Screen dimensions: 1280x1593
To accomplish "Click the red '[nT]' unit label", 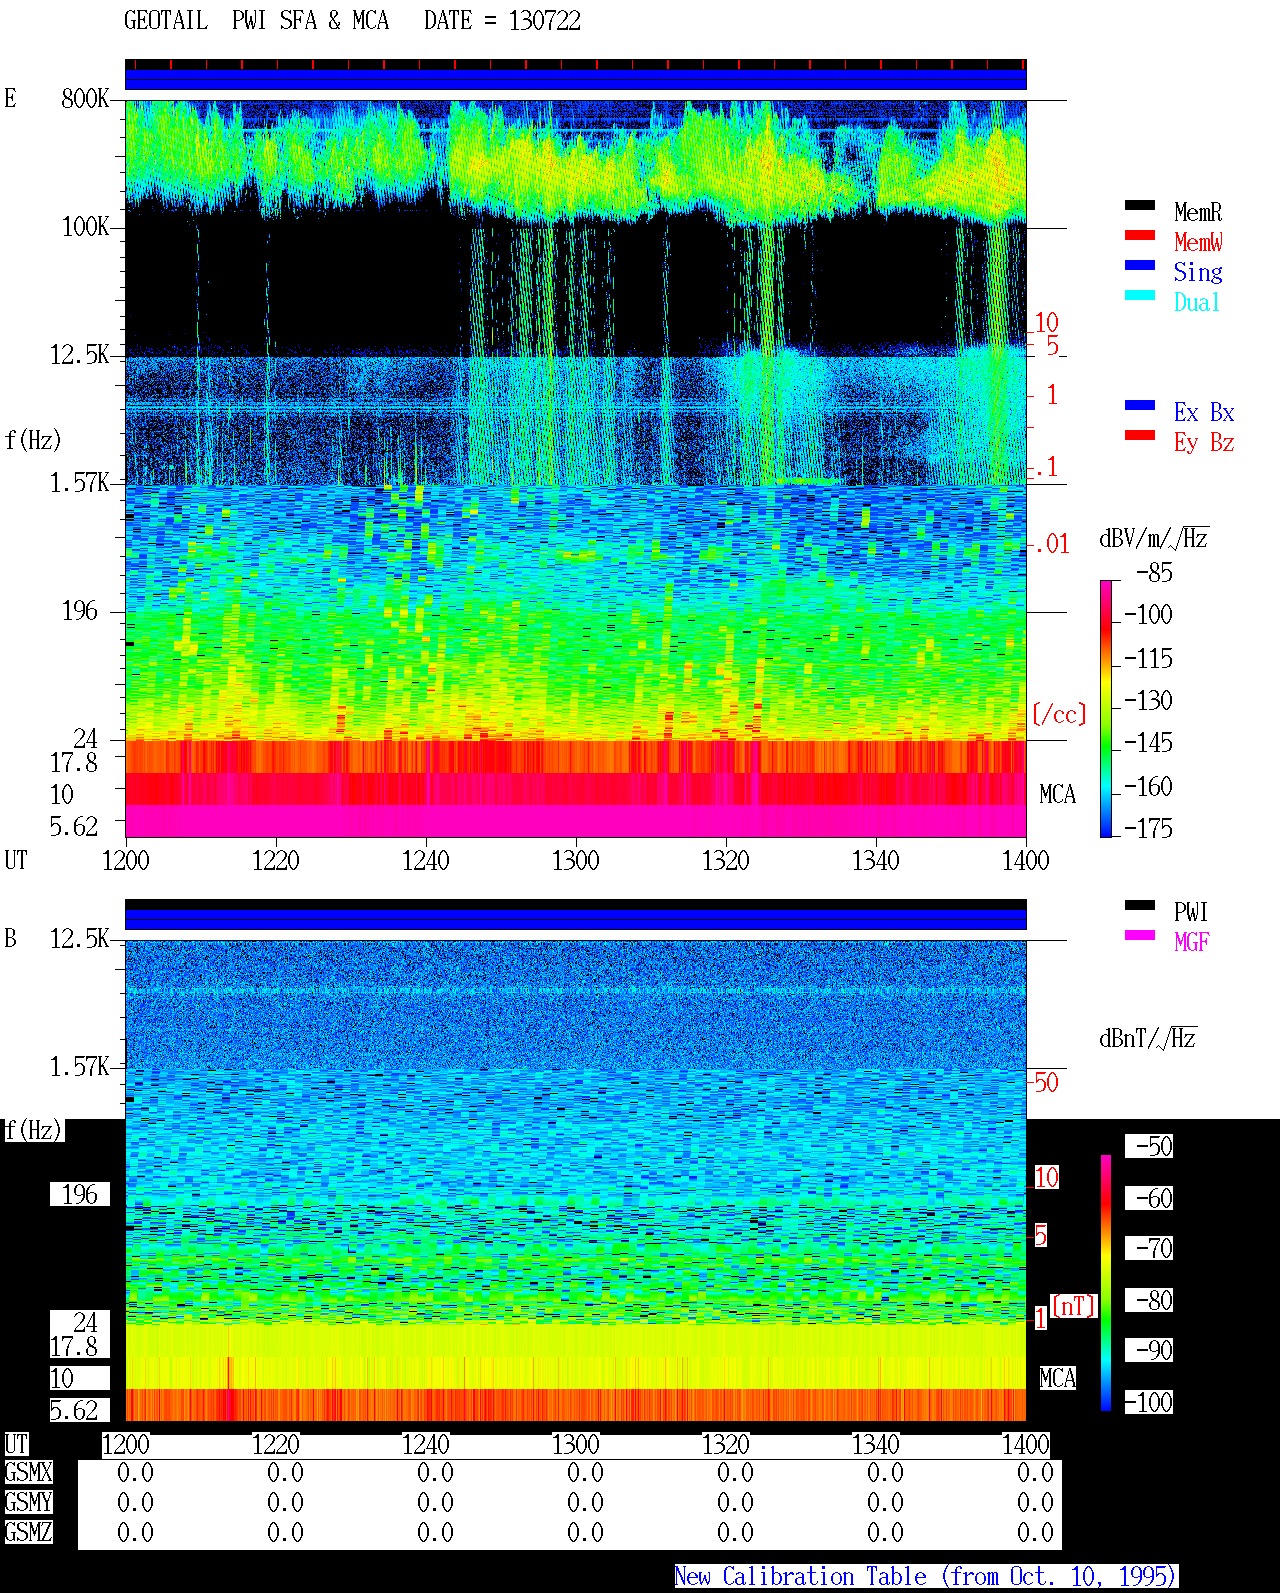I will point(1074,1306).
